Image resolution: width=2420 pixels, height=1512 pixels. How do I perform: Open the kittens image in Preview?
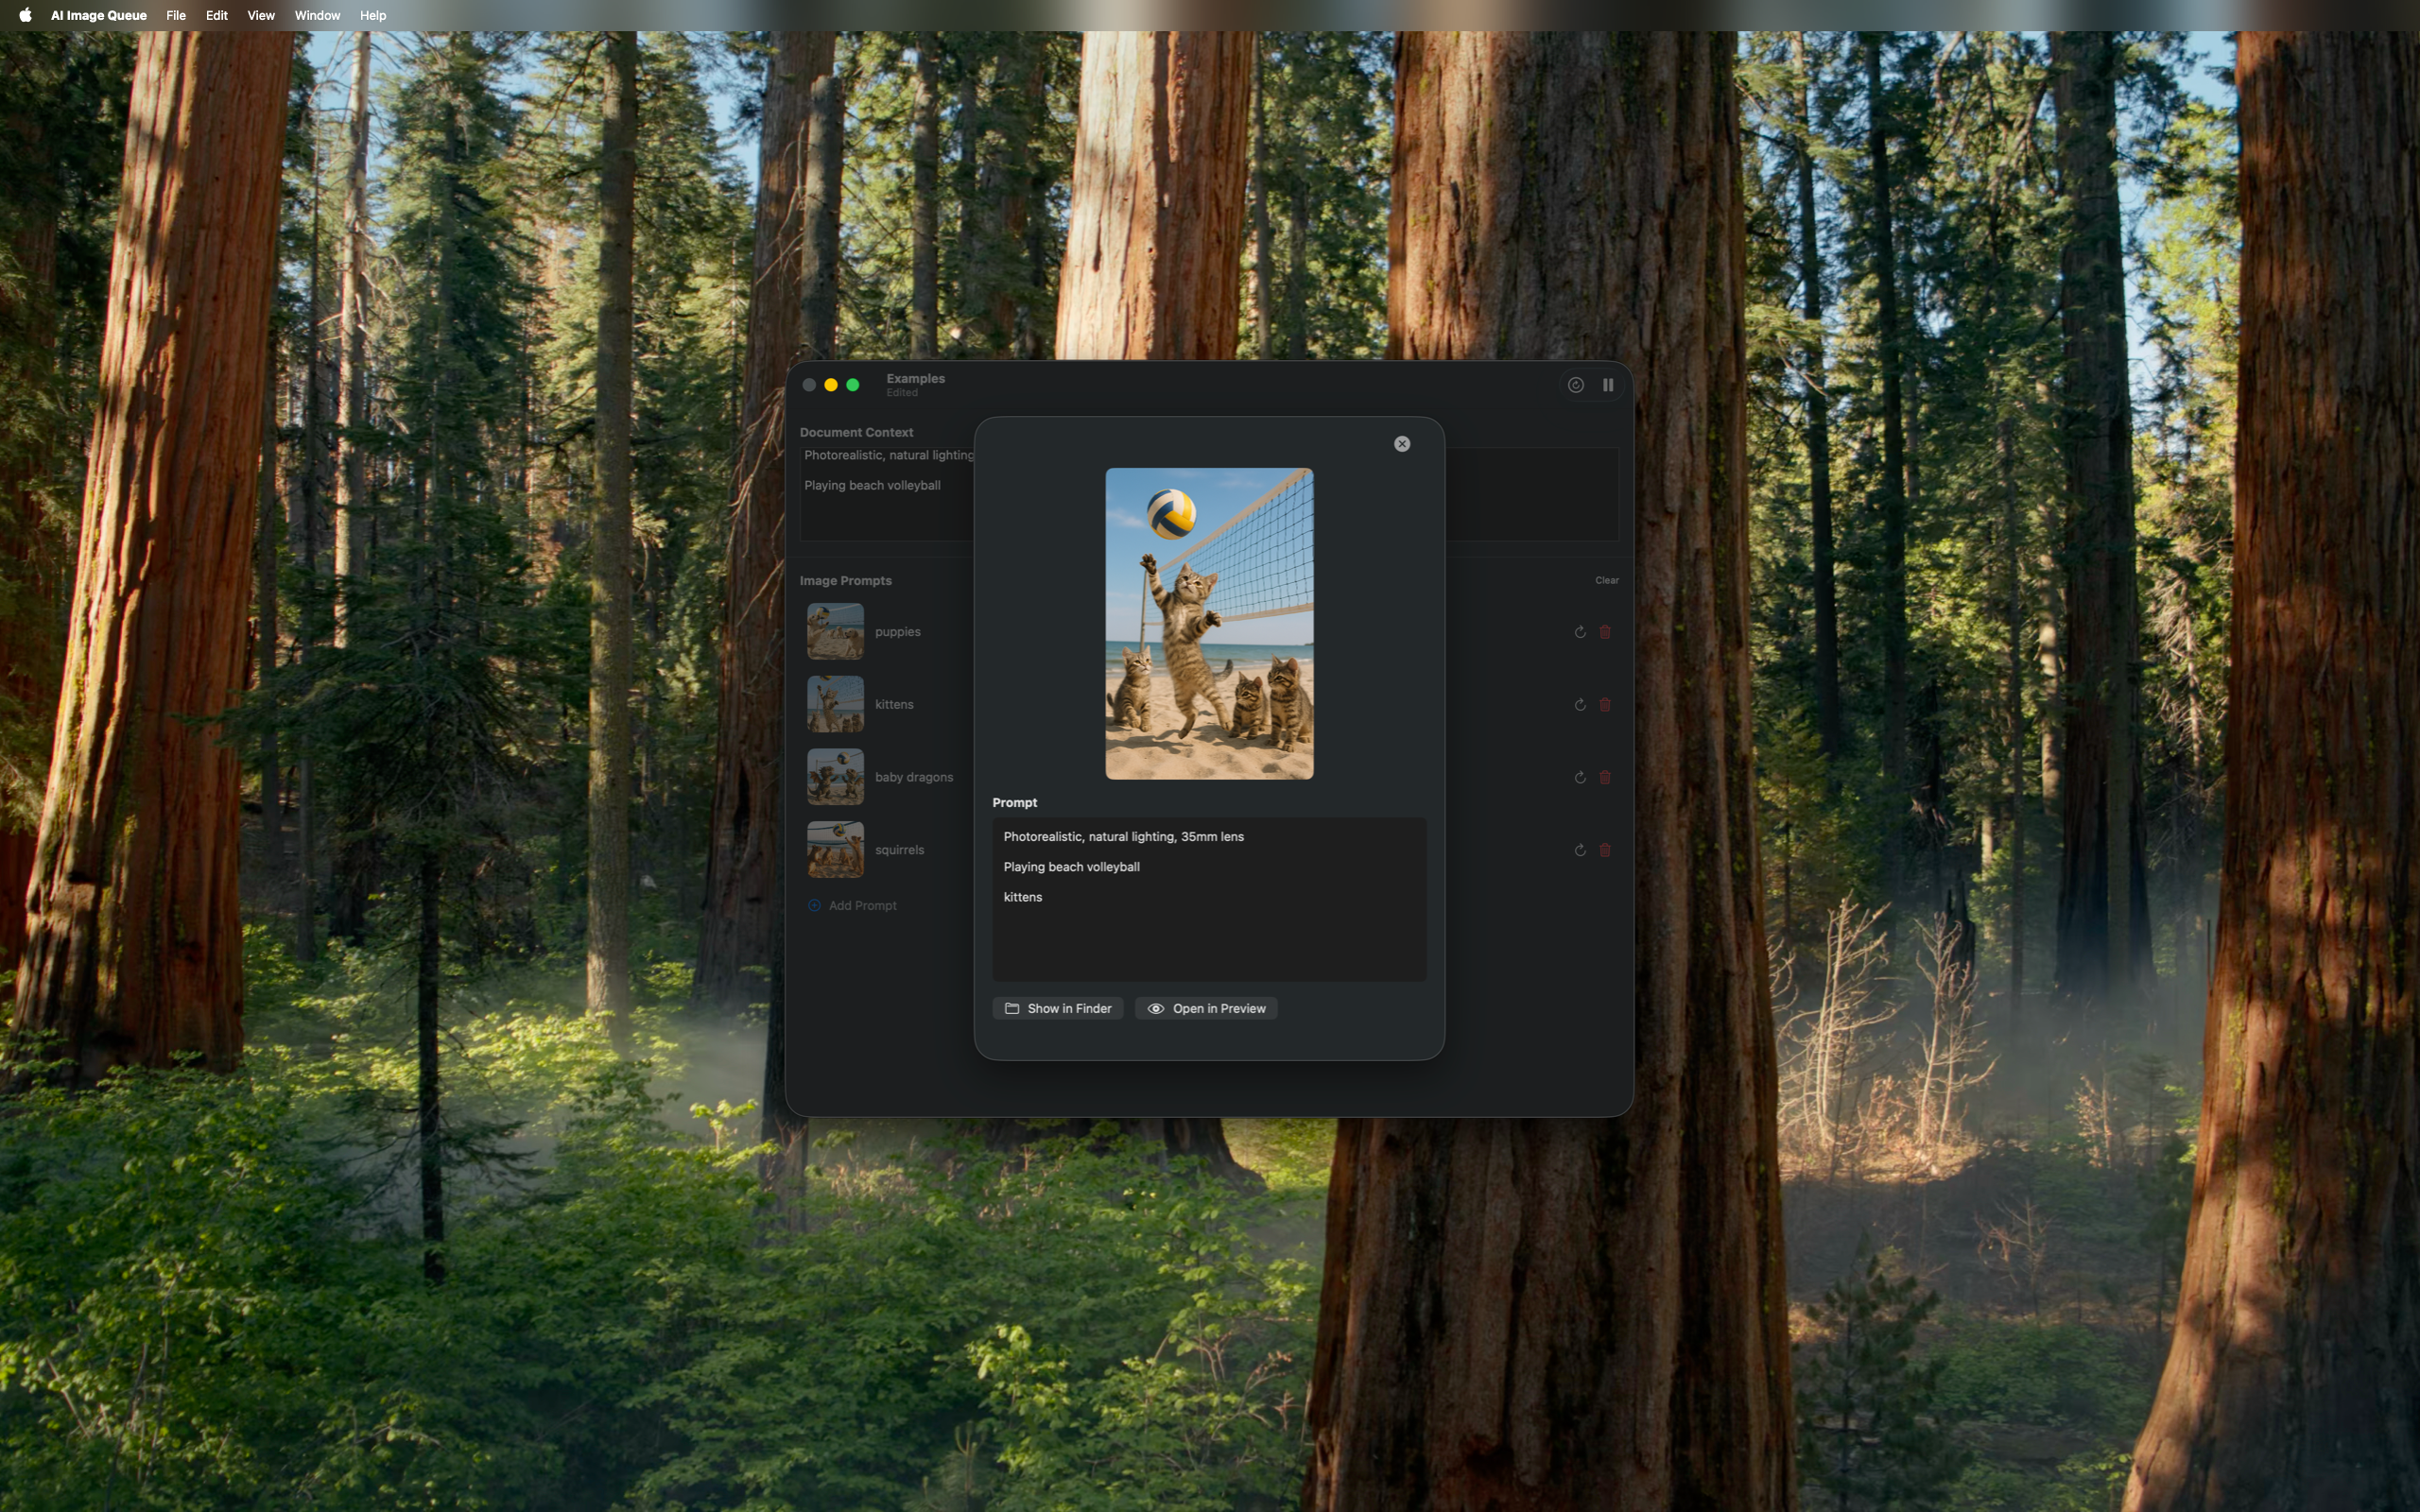point(1205,1008)
